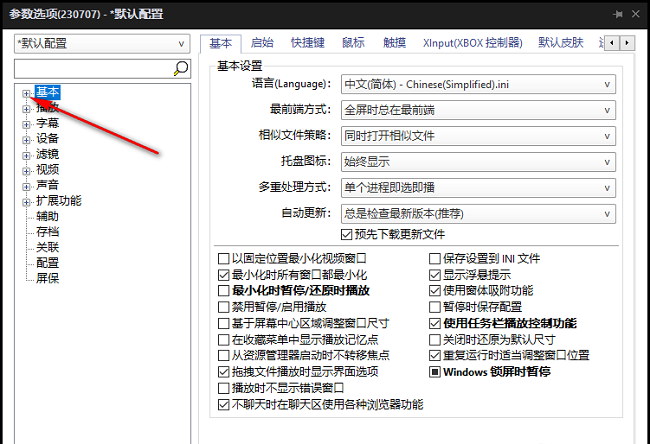Select 基本 label in the tree
Image resolution: width=650 pixels, height=444 pixels.
[x=48, y=92]
